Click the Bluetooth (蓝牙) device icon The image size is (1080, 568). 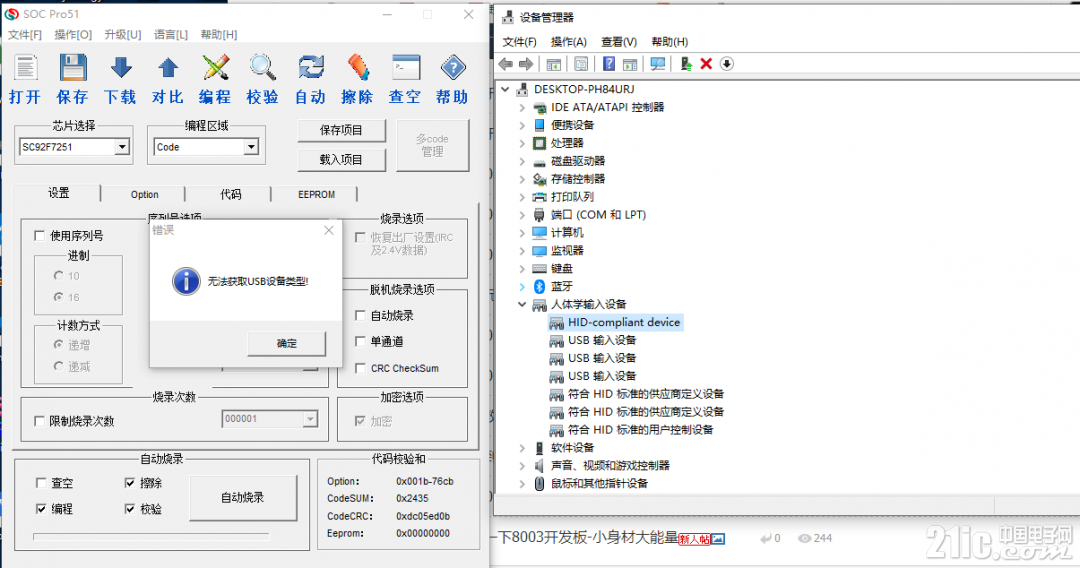coord(539,286)
